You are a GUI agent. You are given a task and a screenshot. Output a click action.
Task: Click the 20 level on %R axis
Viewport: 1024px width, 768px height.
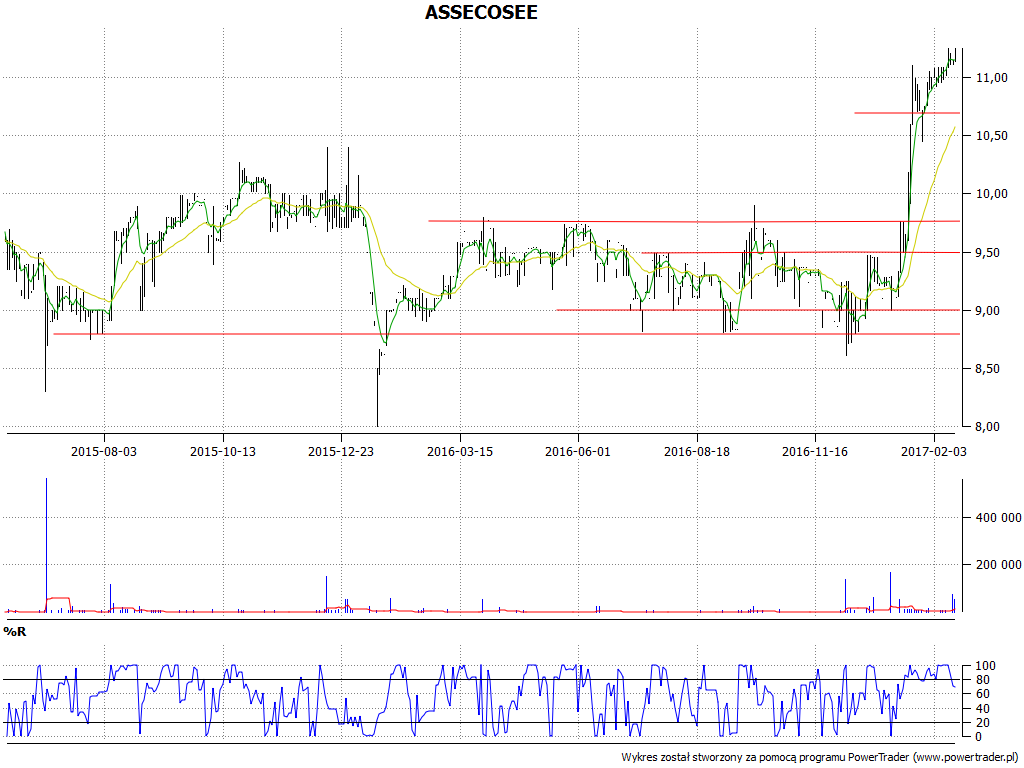985,723
